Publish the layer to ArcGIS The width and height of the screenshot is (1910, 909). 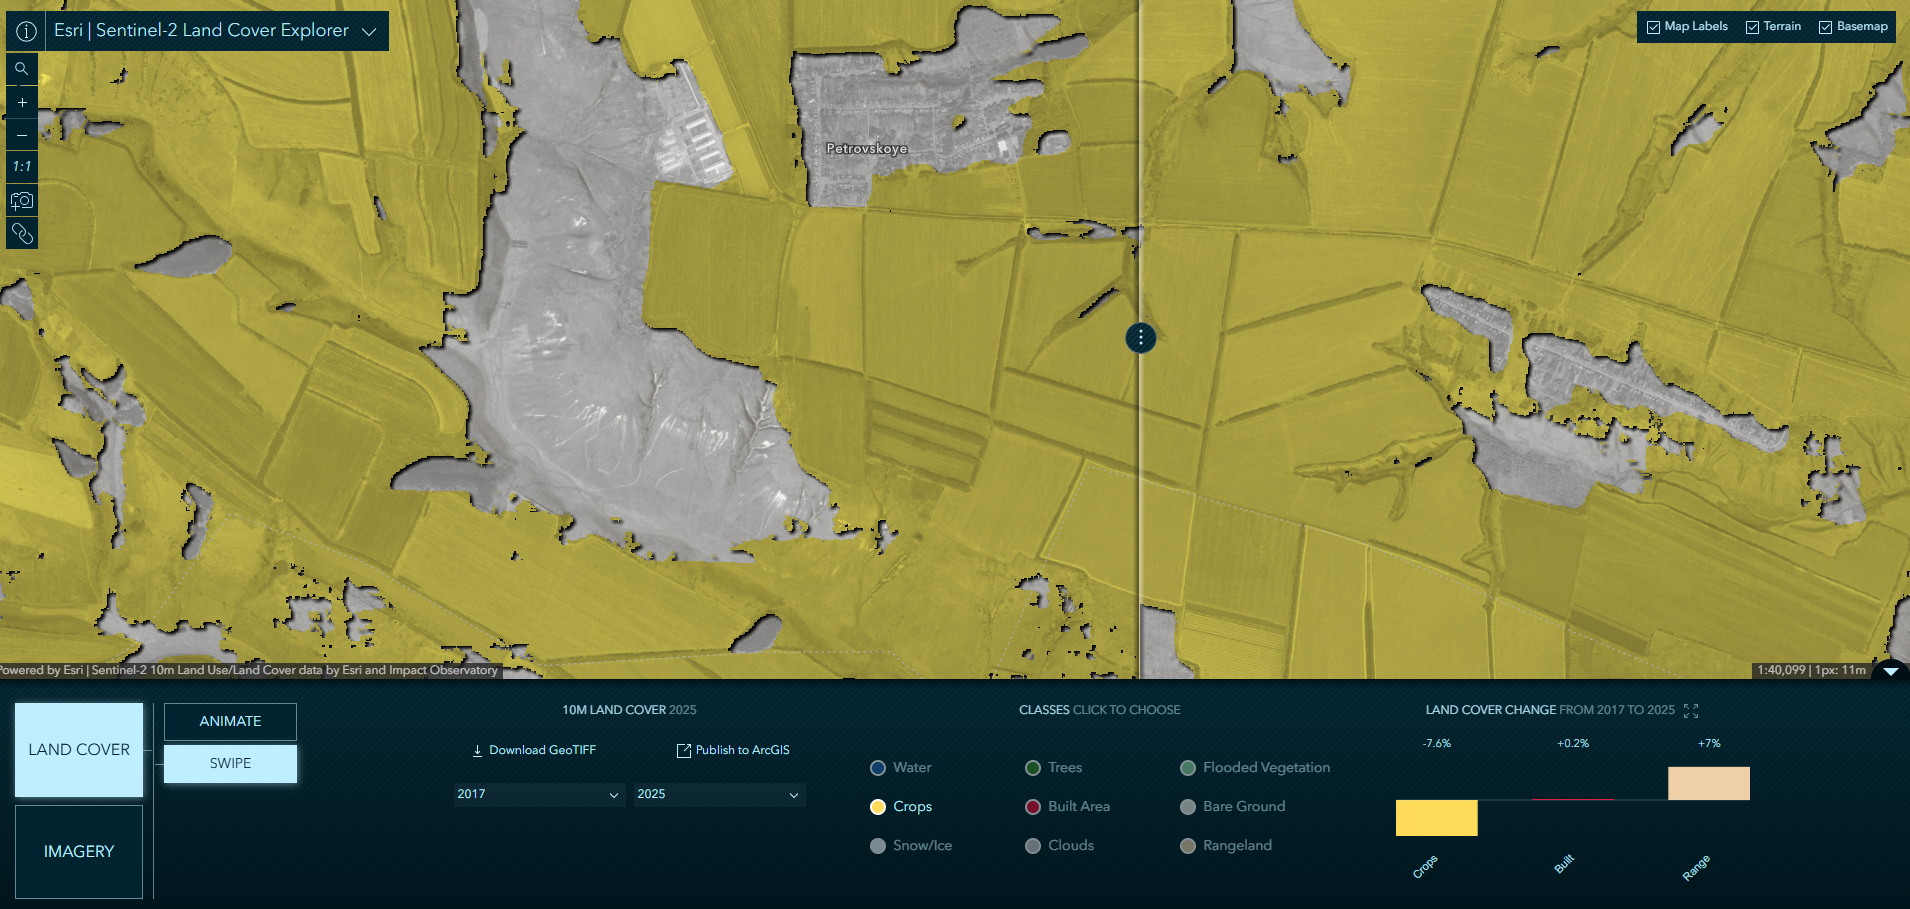pyautogui.click(x=733, y=750)
